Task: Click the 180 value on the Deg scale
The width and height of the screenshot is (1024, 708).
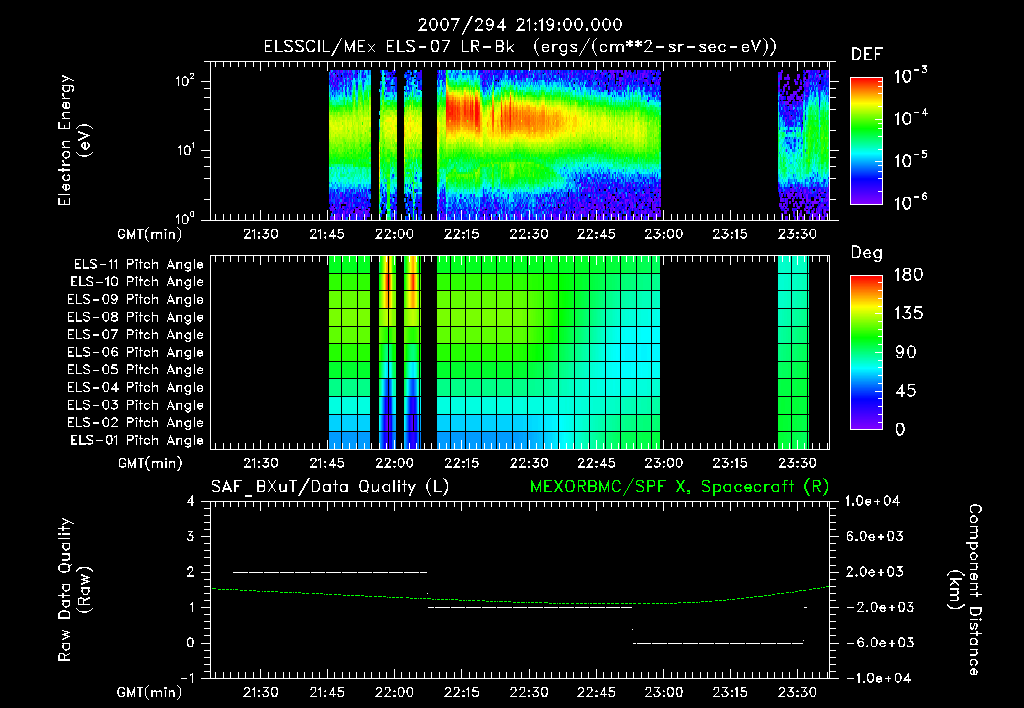Action: click(908, 275)
